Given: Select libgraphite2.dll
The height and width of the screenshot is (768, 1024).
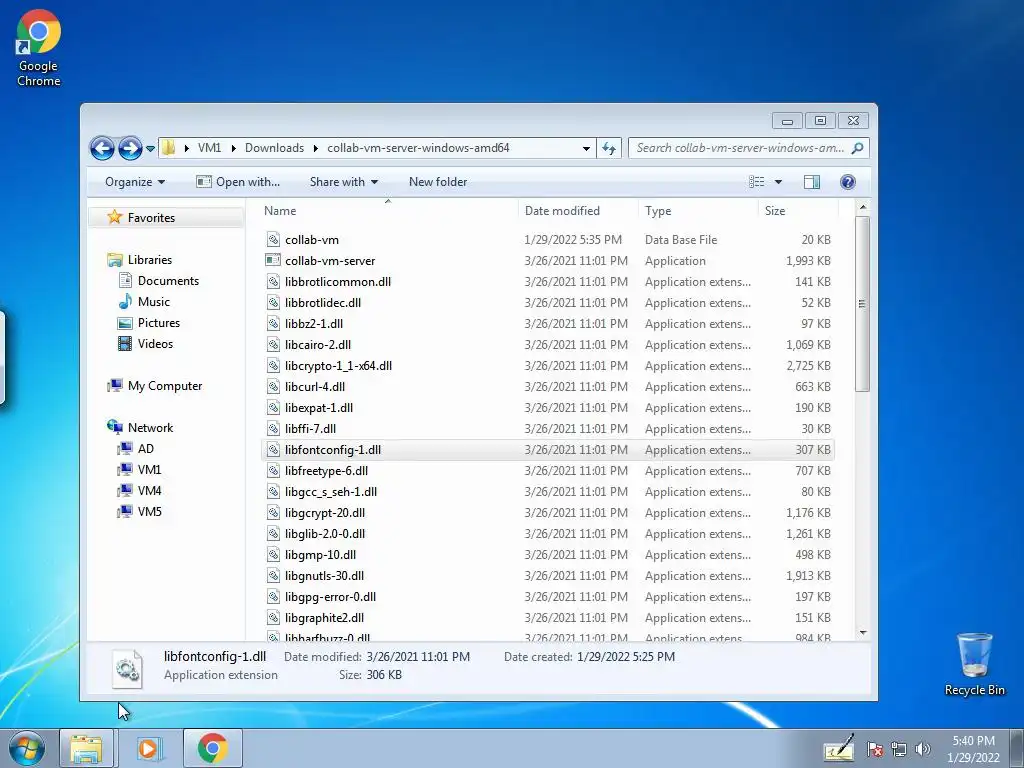Looking at the screenshot, I should [547, 618].
